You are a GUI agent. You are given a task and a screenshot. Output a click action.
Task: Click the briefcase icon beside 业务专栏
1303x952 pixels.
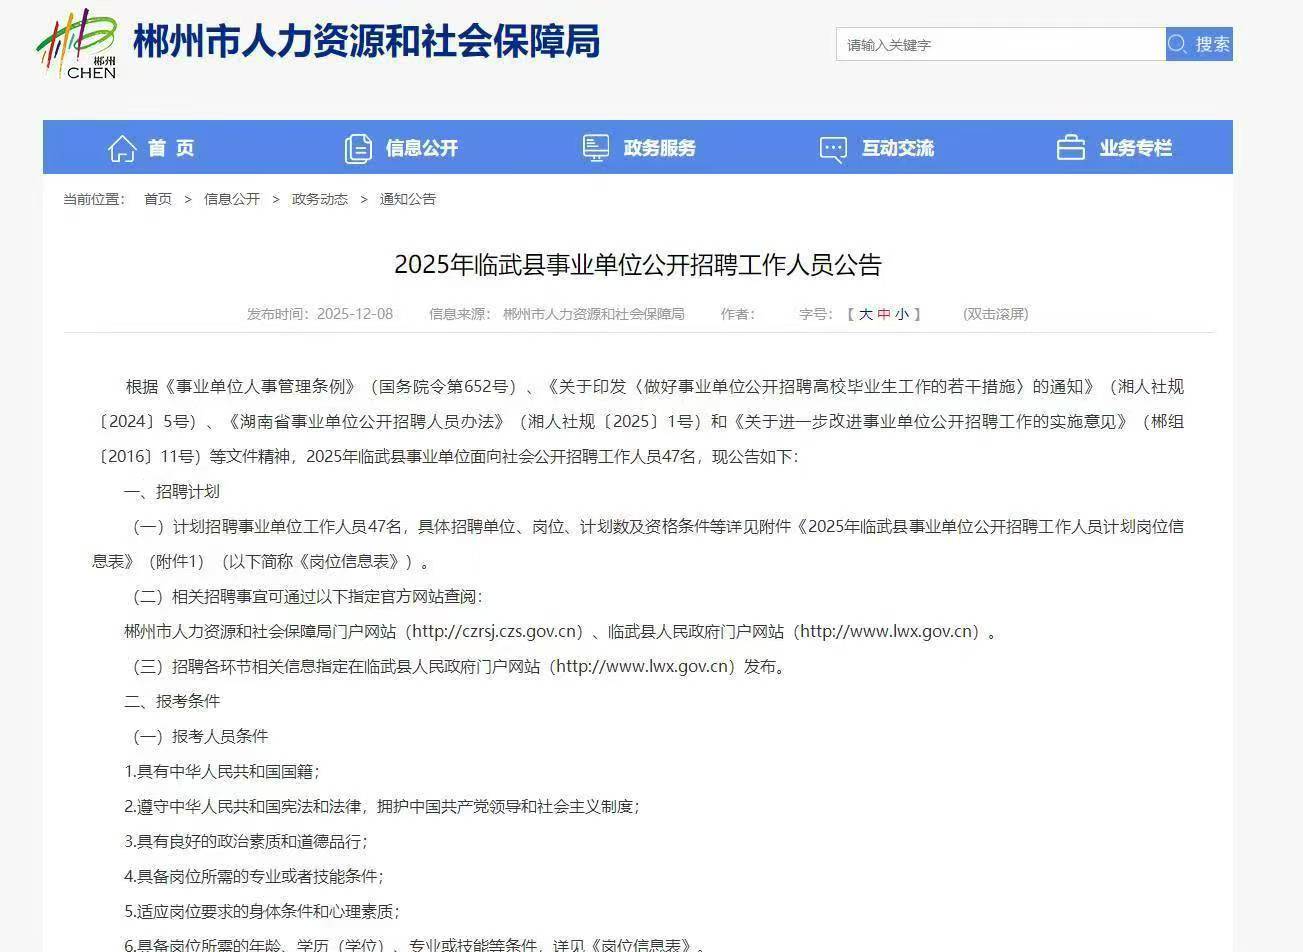[x=1070, y=147]
